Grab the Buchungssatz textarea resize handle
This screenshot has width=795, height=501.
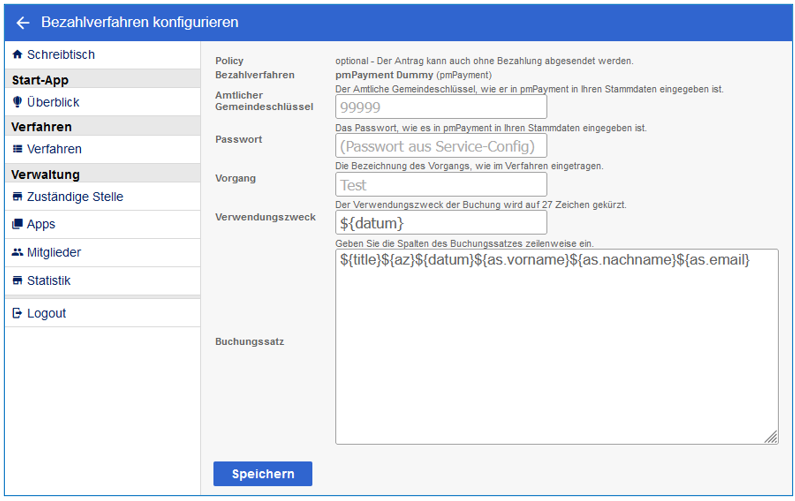pos(771,436)
